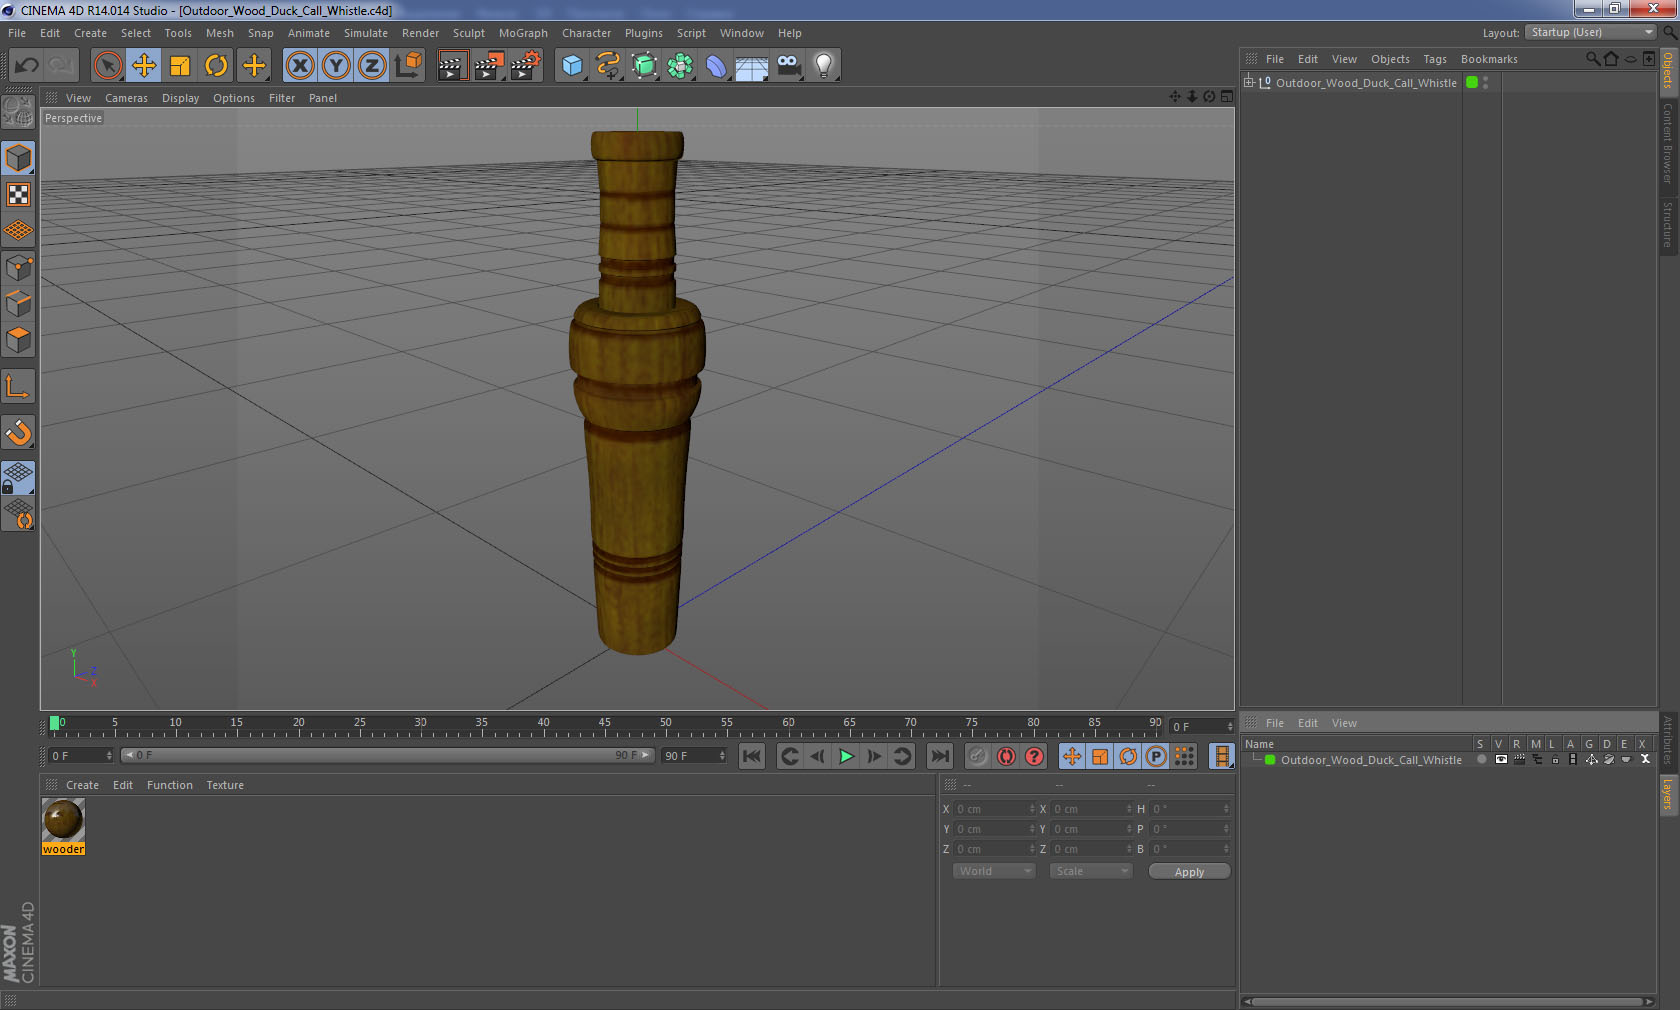Switch to Polygons mode
This screenshot has height=1010, width=1680.
click(18, 340)
